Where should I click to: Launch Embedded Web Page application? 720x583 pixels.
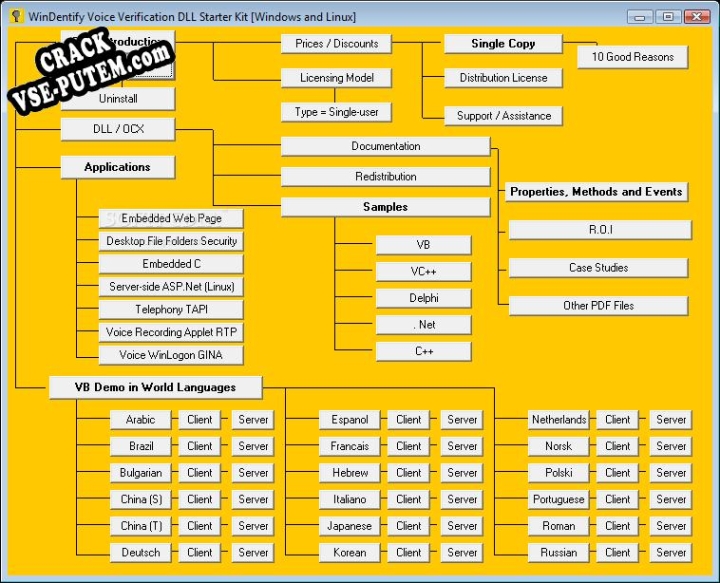(171, 219)
